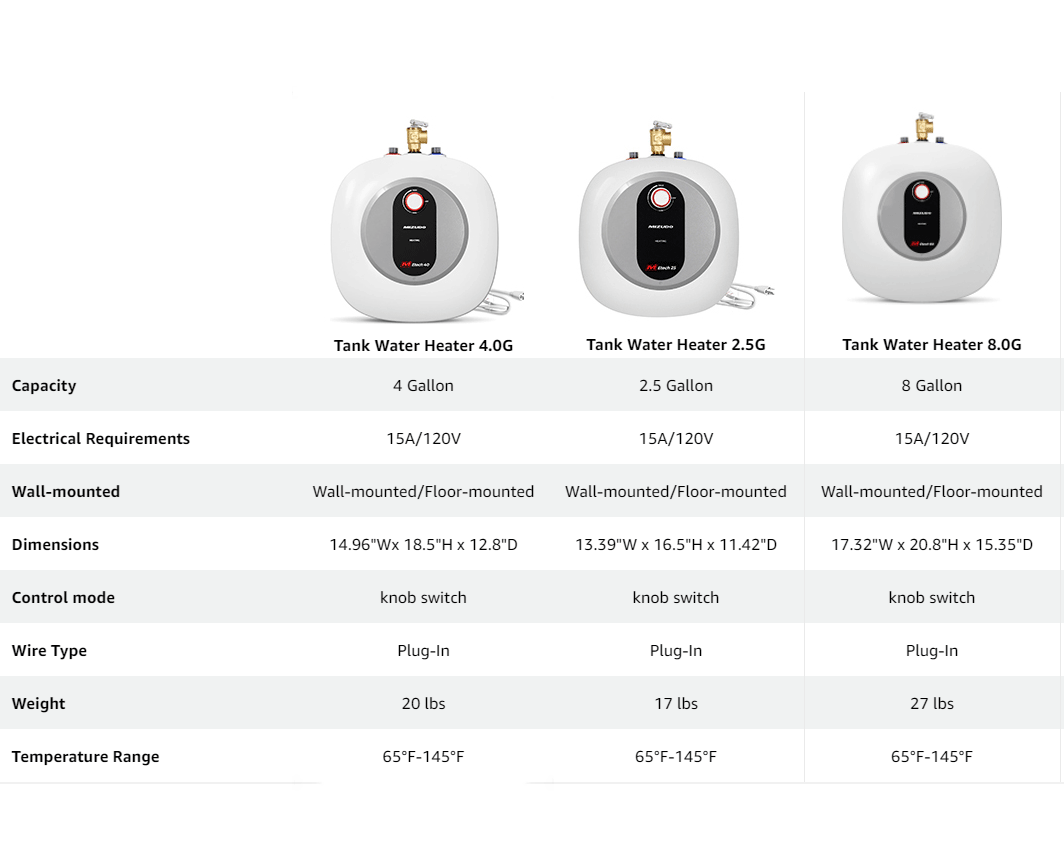Click the Electrical Requirements row label
The image size is (1064, 859).
[x=100, y=438]
